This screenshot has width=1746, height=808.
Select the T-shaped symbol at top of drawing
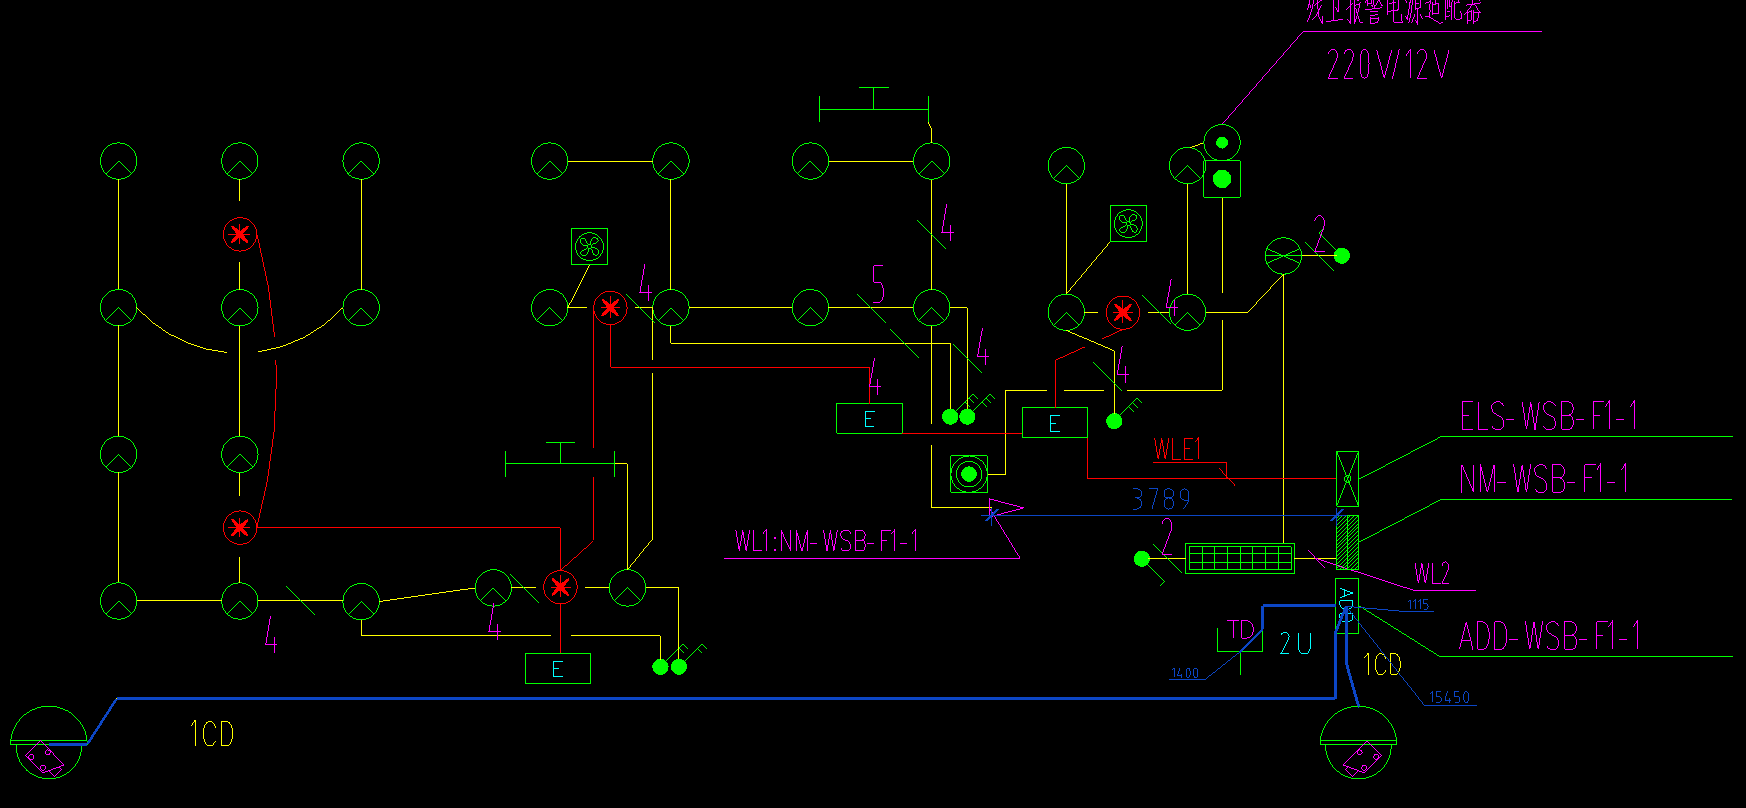(x=874, y=103)
